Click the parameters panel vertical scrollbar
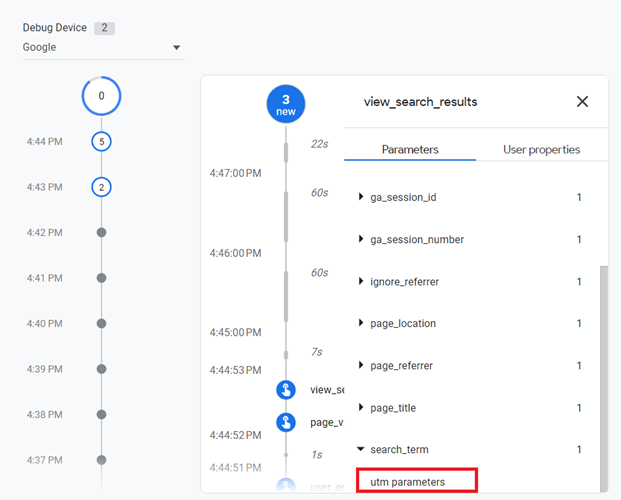The width and height of the screenshot is (621, 500). tap(604, 379)
